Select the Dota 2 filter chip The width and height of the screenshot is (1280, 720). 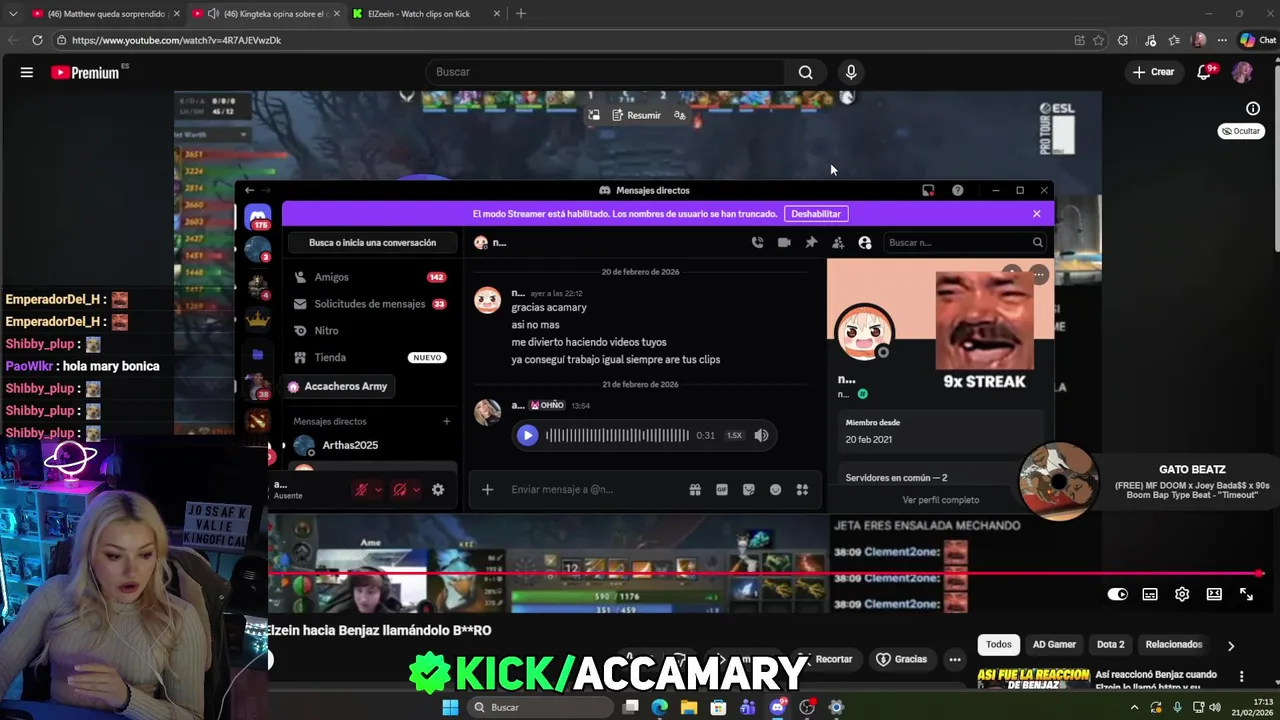click(x=1110, y=645)
